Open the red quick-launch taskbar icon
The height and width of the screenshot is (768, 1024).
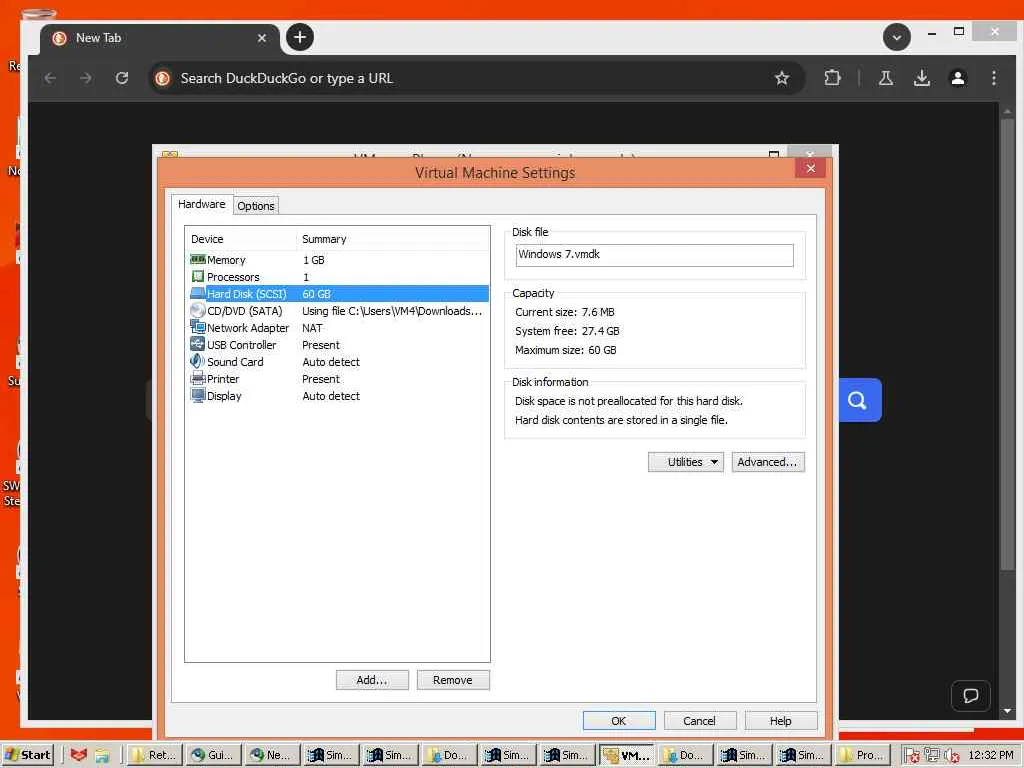point(78,755)
